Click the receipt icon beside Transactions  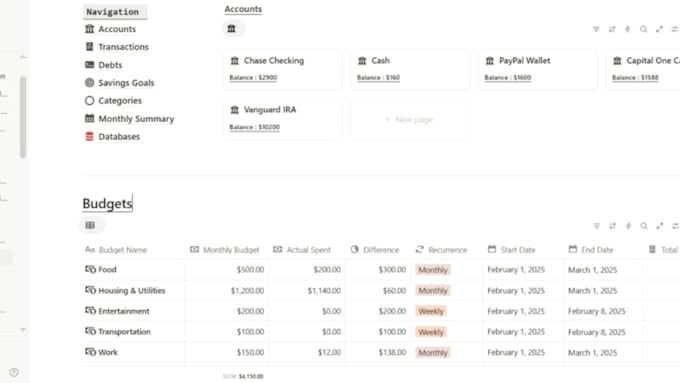point(89,47)
